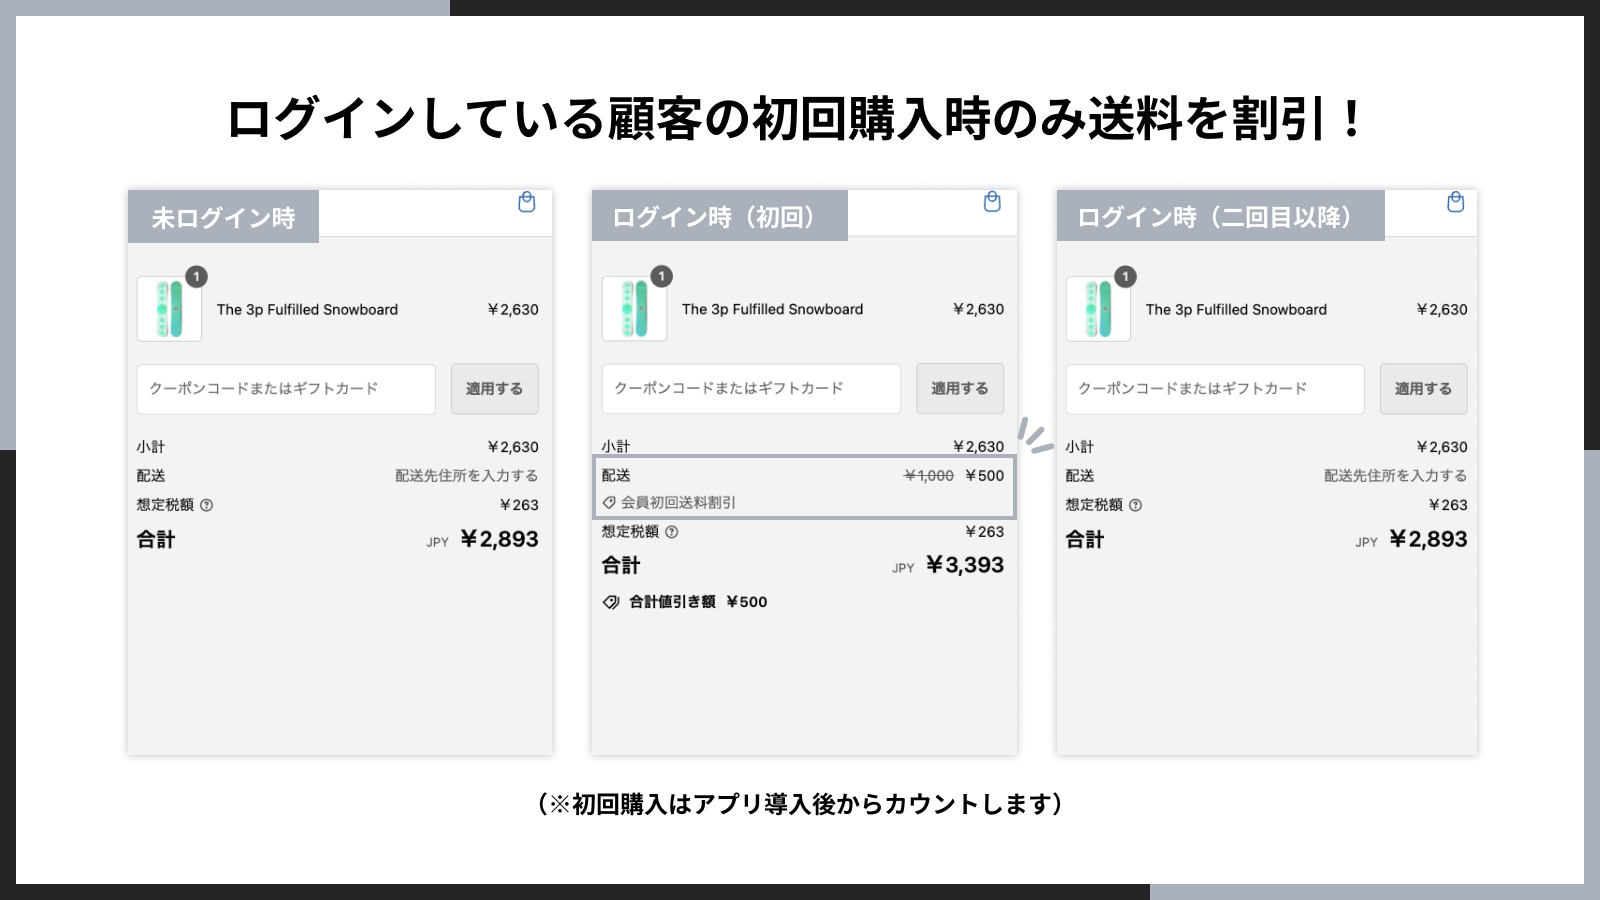The height and width of the screenshot is (900, 1600).
Task: Click the 想定税額 help icon in the right panel
Action: [1135, 505]
